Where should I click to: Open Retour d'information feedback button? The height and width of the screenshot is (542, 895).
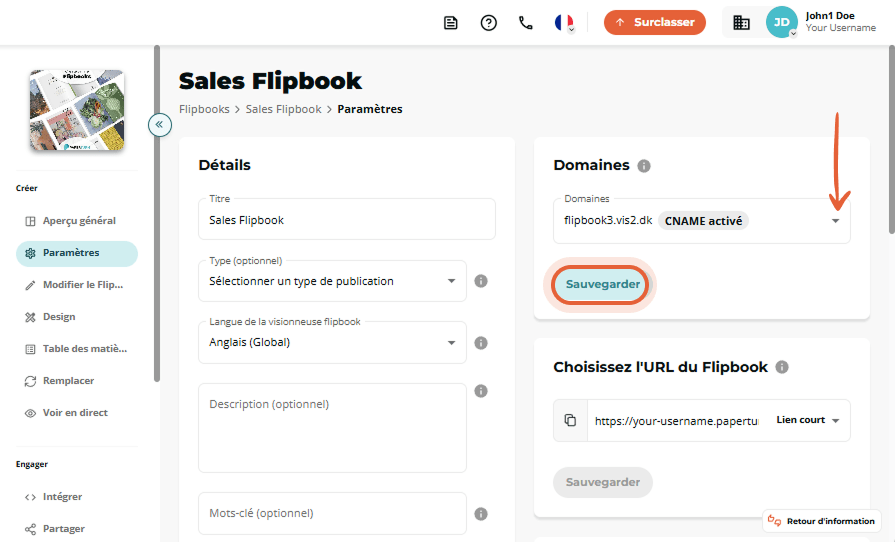click(x=822, y=521)
